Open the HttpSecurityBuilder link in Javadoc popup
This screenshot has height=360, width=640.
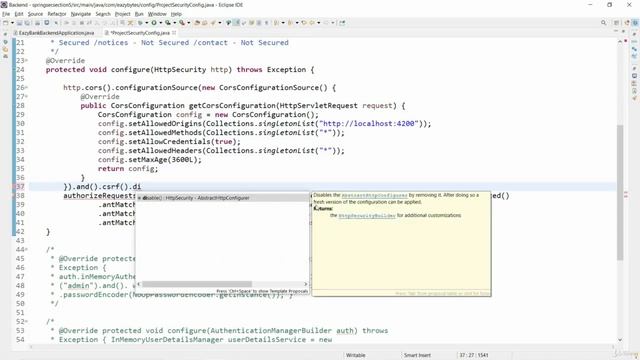tap(367, 216)
